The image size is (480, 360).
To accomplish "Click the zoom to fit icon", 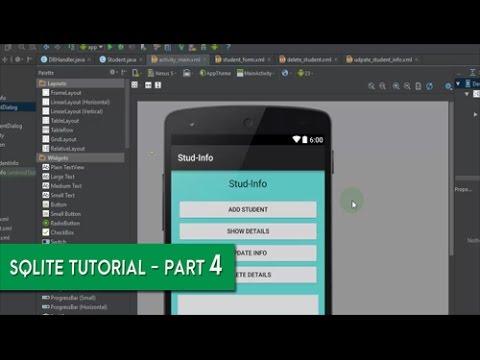I will (371, 86).
